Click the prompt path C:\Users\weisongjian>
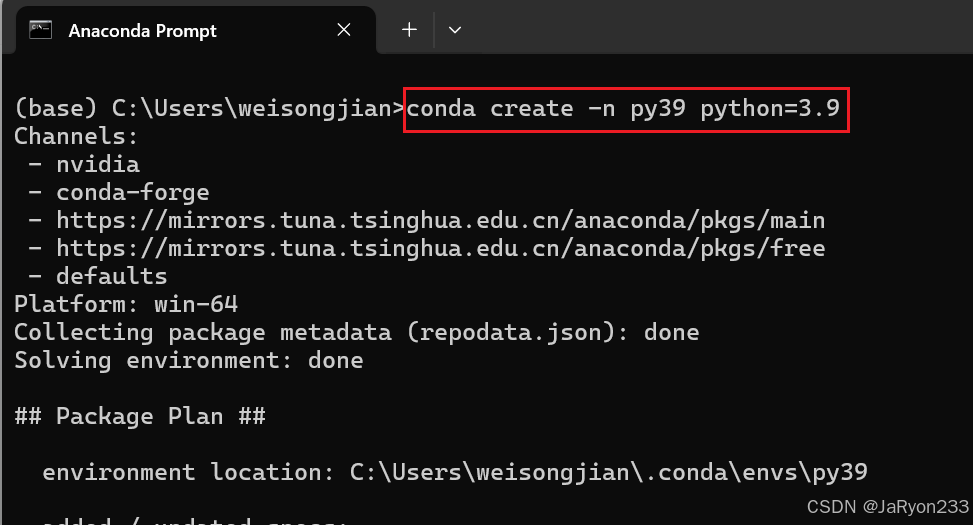Viewport: 973px width, 525px height. tap(259, 109)
